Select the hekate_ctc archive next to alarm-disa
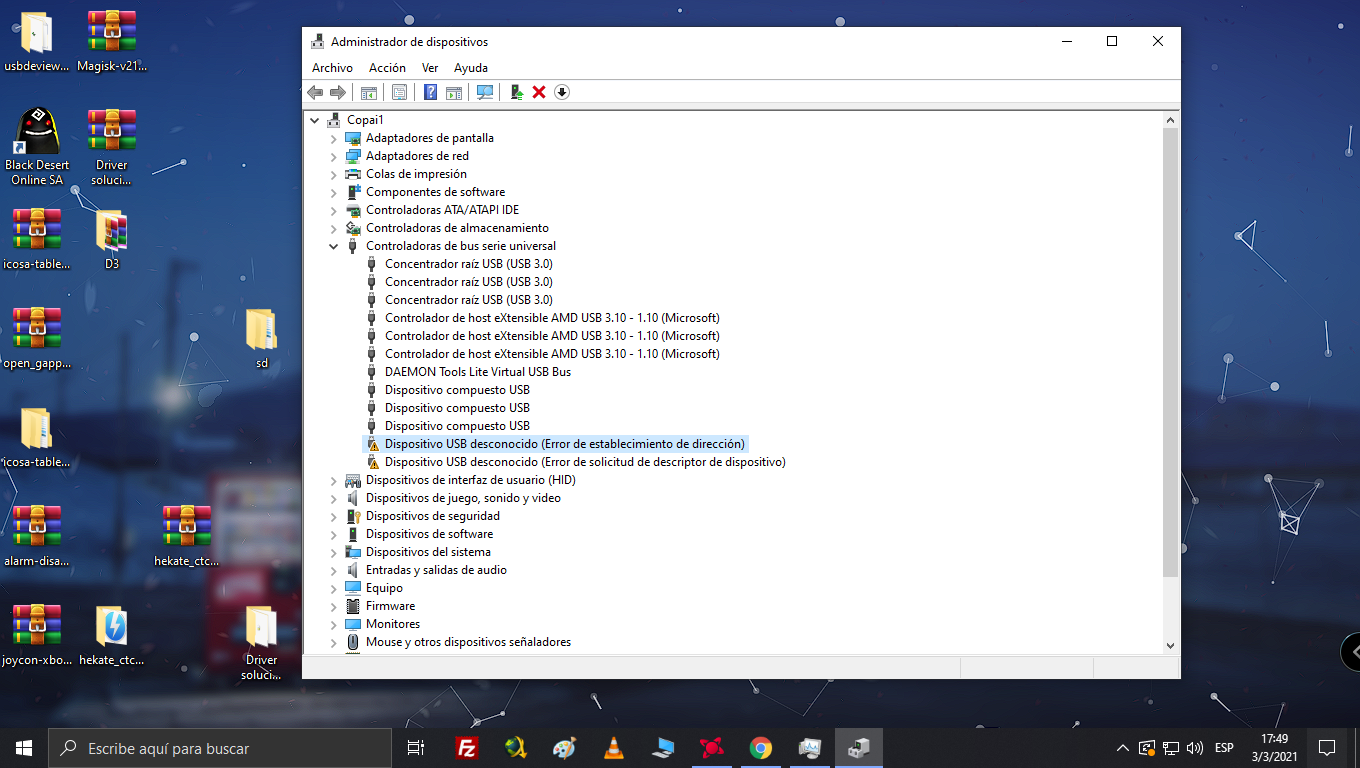Screen dimensions: 1360x768 point(187,536)
